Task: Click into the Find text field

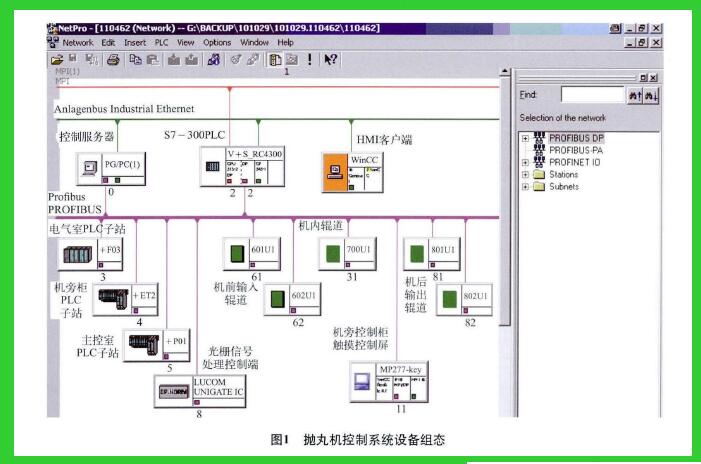Action: point(592,95)
